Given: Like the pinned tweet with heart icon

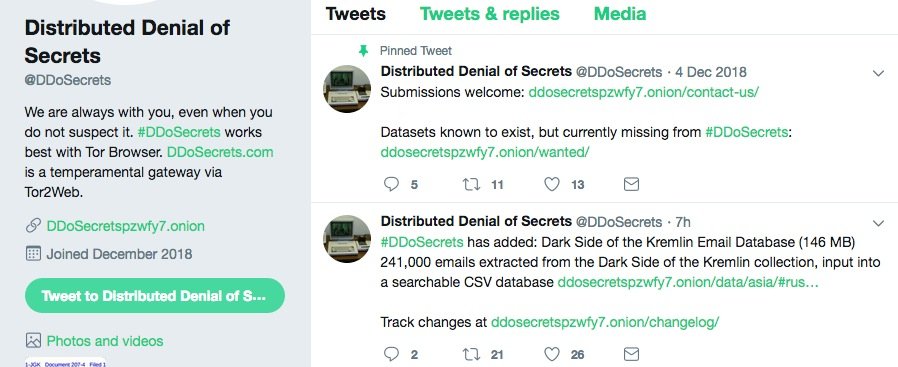Looking at the screenshot, I should point(552,184).
